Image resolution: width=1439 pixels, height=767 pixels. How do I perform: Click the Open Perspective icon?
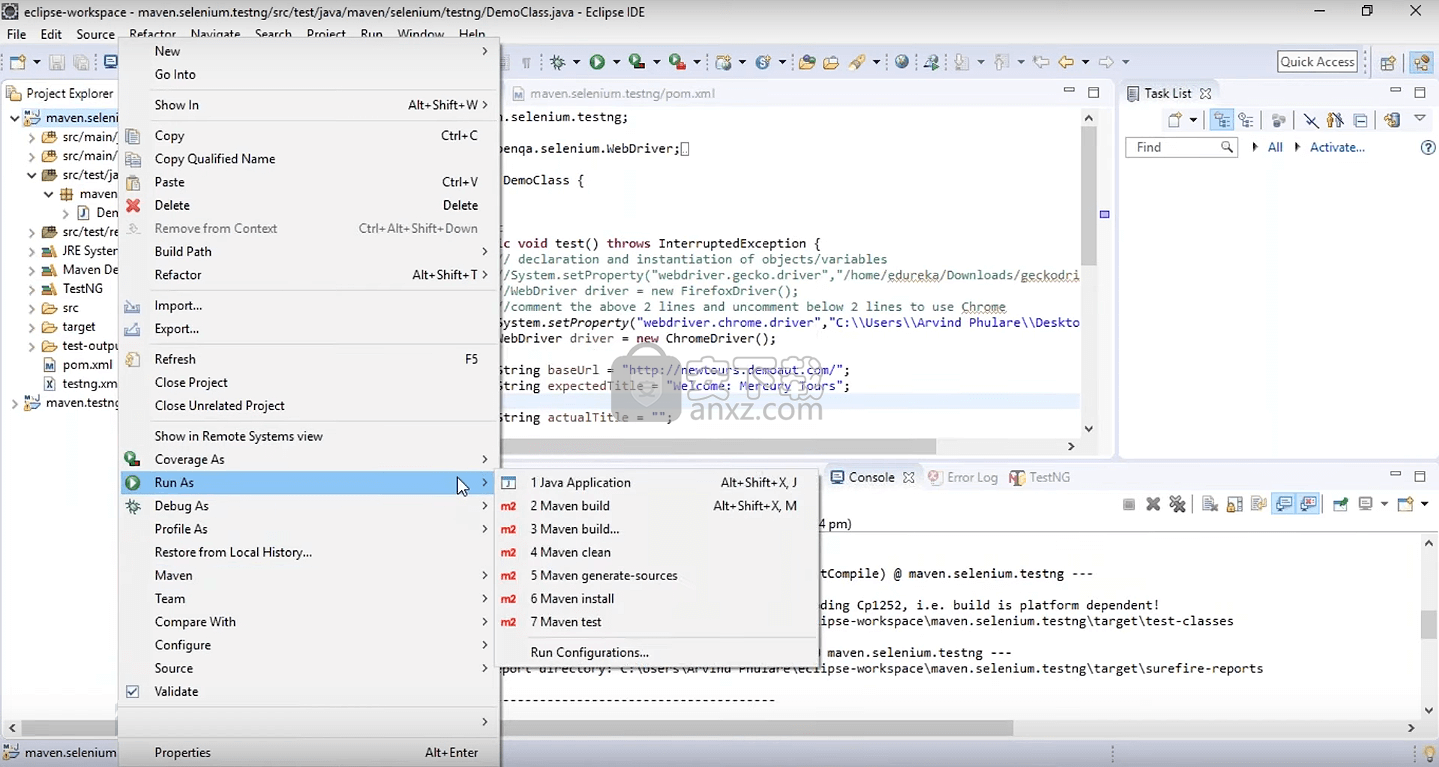coord(1388,62)
